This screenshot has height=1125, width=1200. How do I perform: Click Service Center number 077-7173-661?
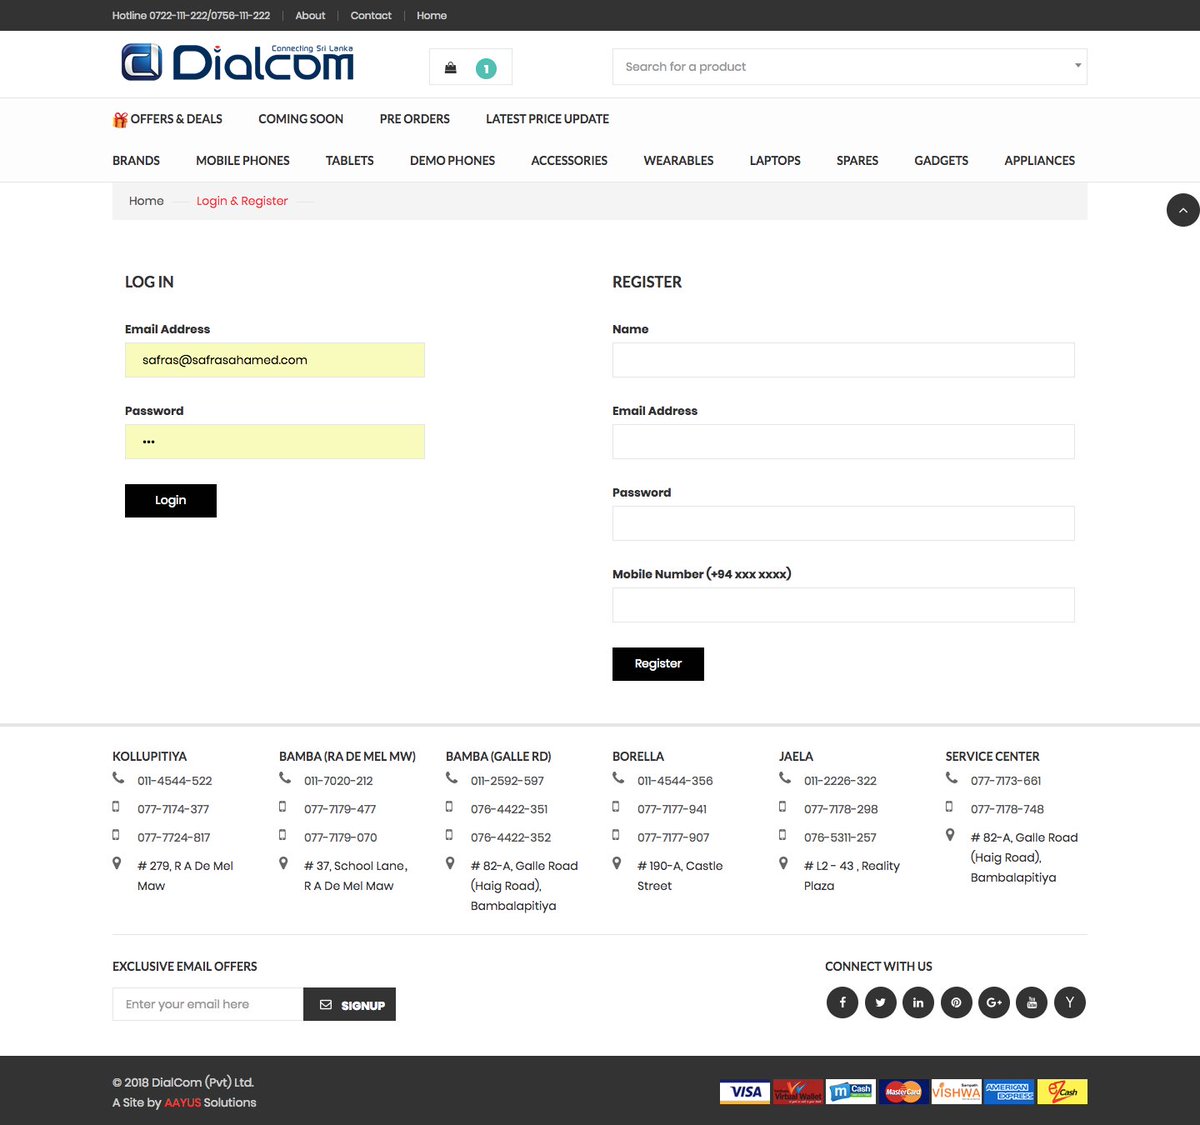tap(1006, 781)
